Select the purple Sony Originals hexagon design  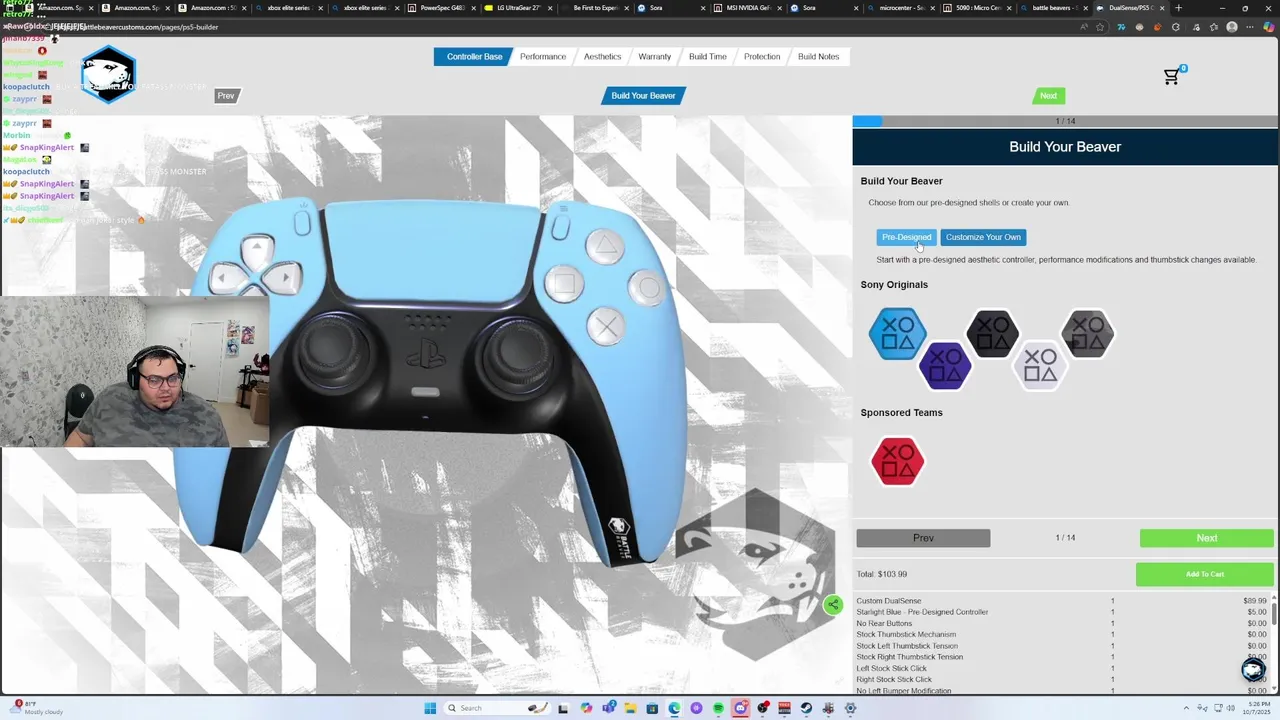click(x=945, y=365)
